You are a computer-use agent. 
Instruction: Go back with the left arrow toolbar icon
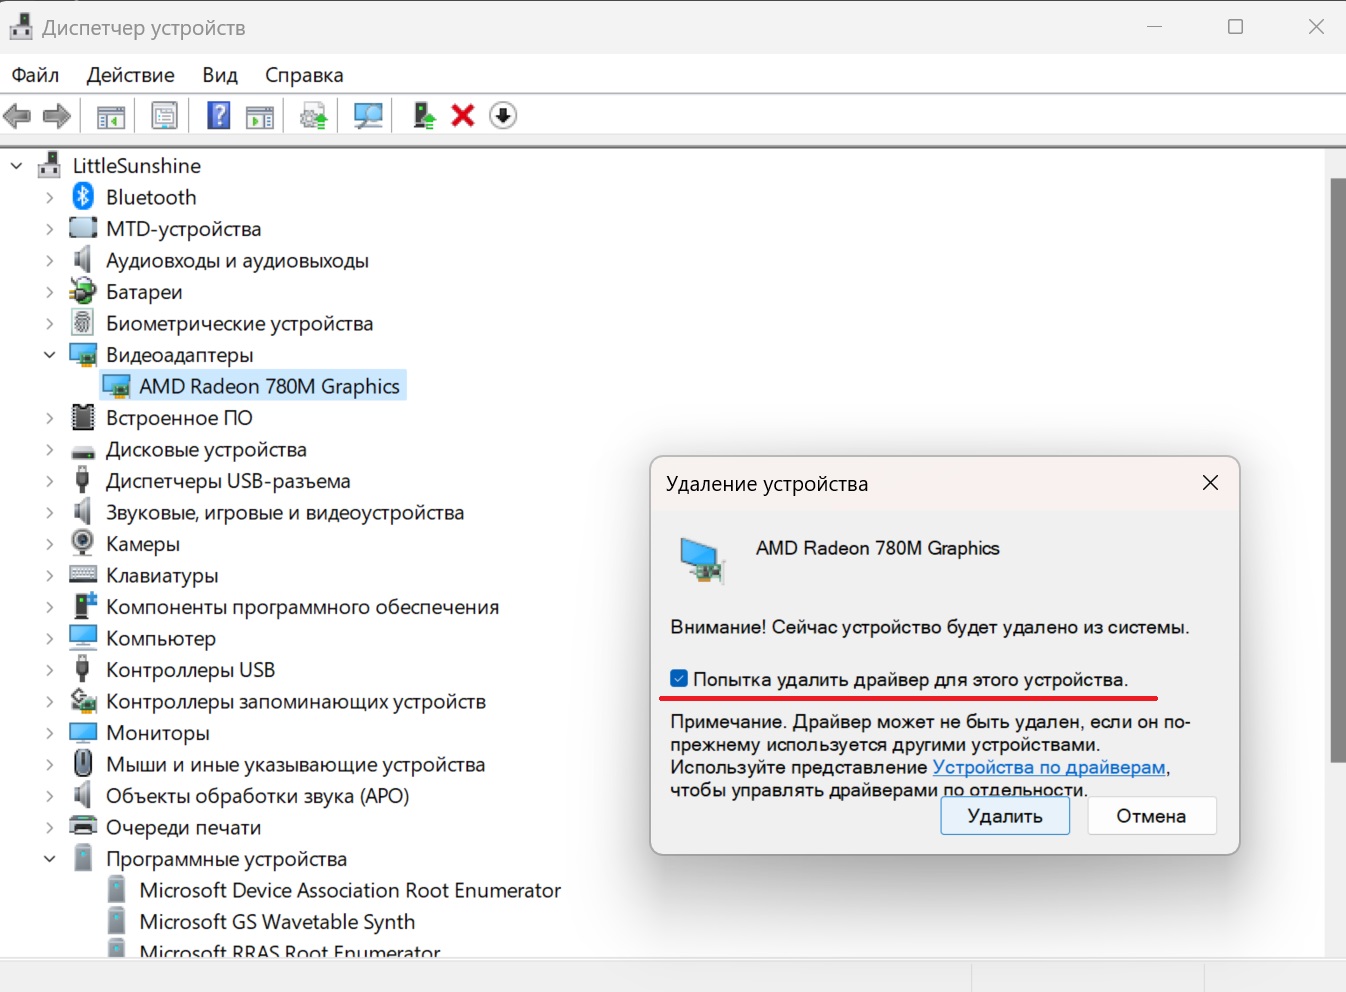click(17, 116)
